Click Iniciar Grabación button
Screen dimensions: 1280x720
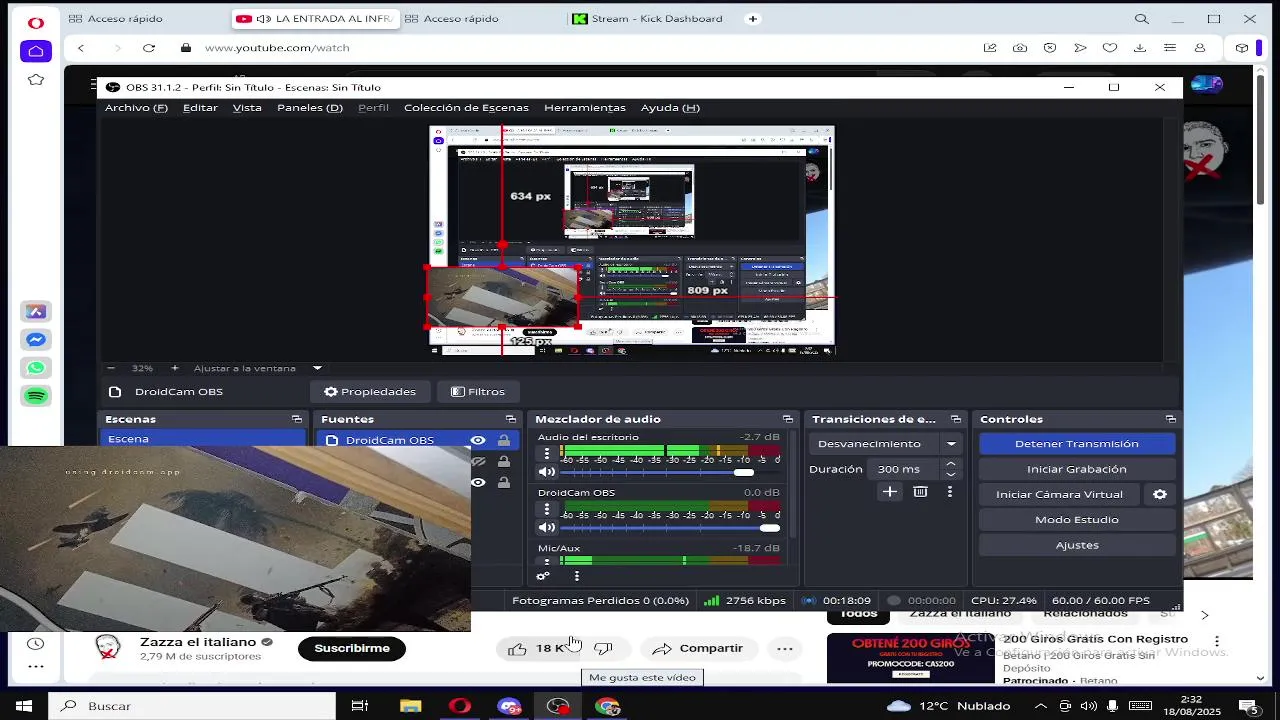pyautogui.click(x=1077, y=469)
